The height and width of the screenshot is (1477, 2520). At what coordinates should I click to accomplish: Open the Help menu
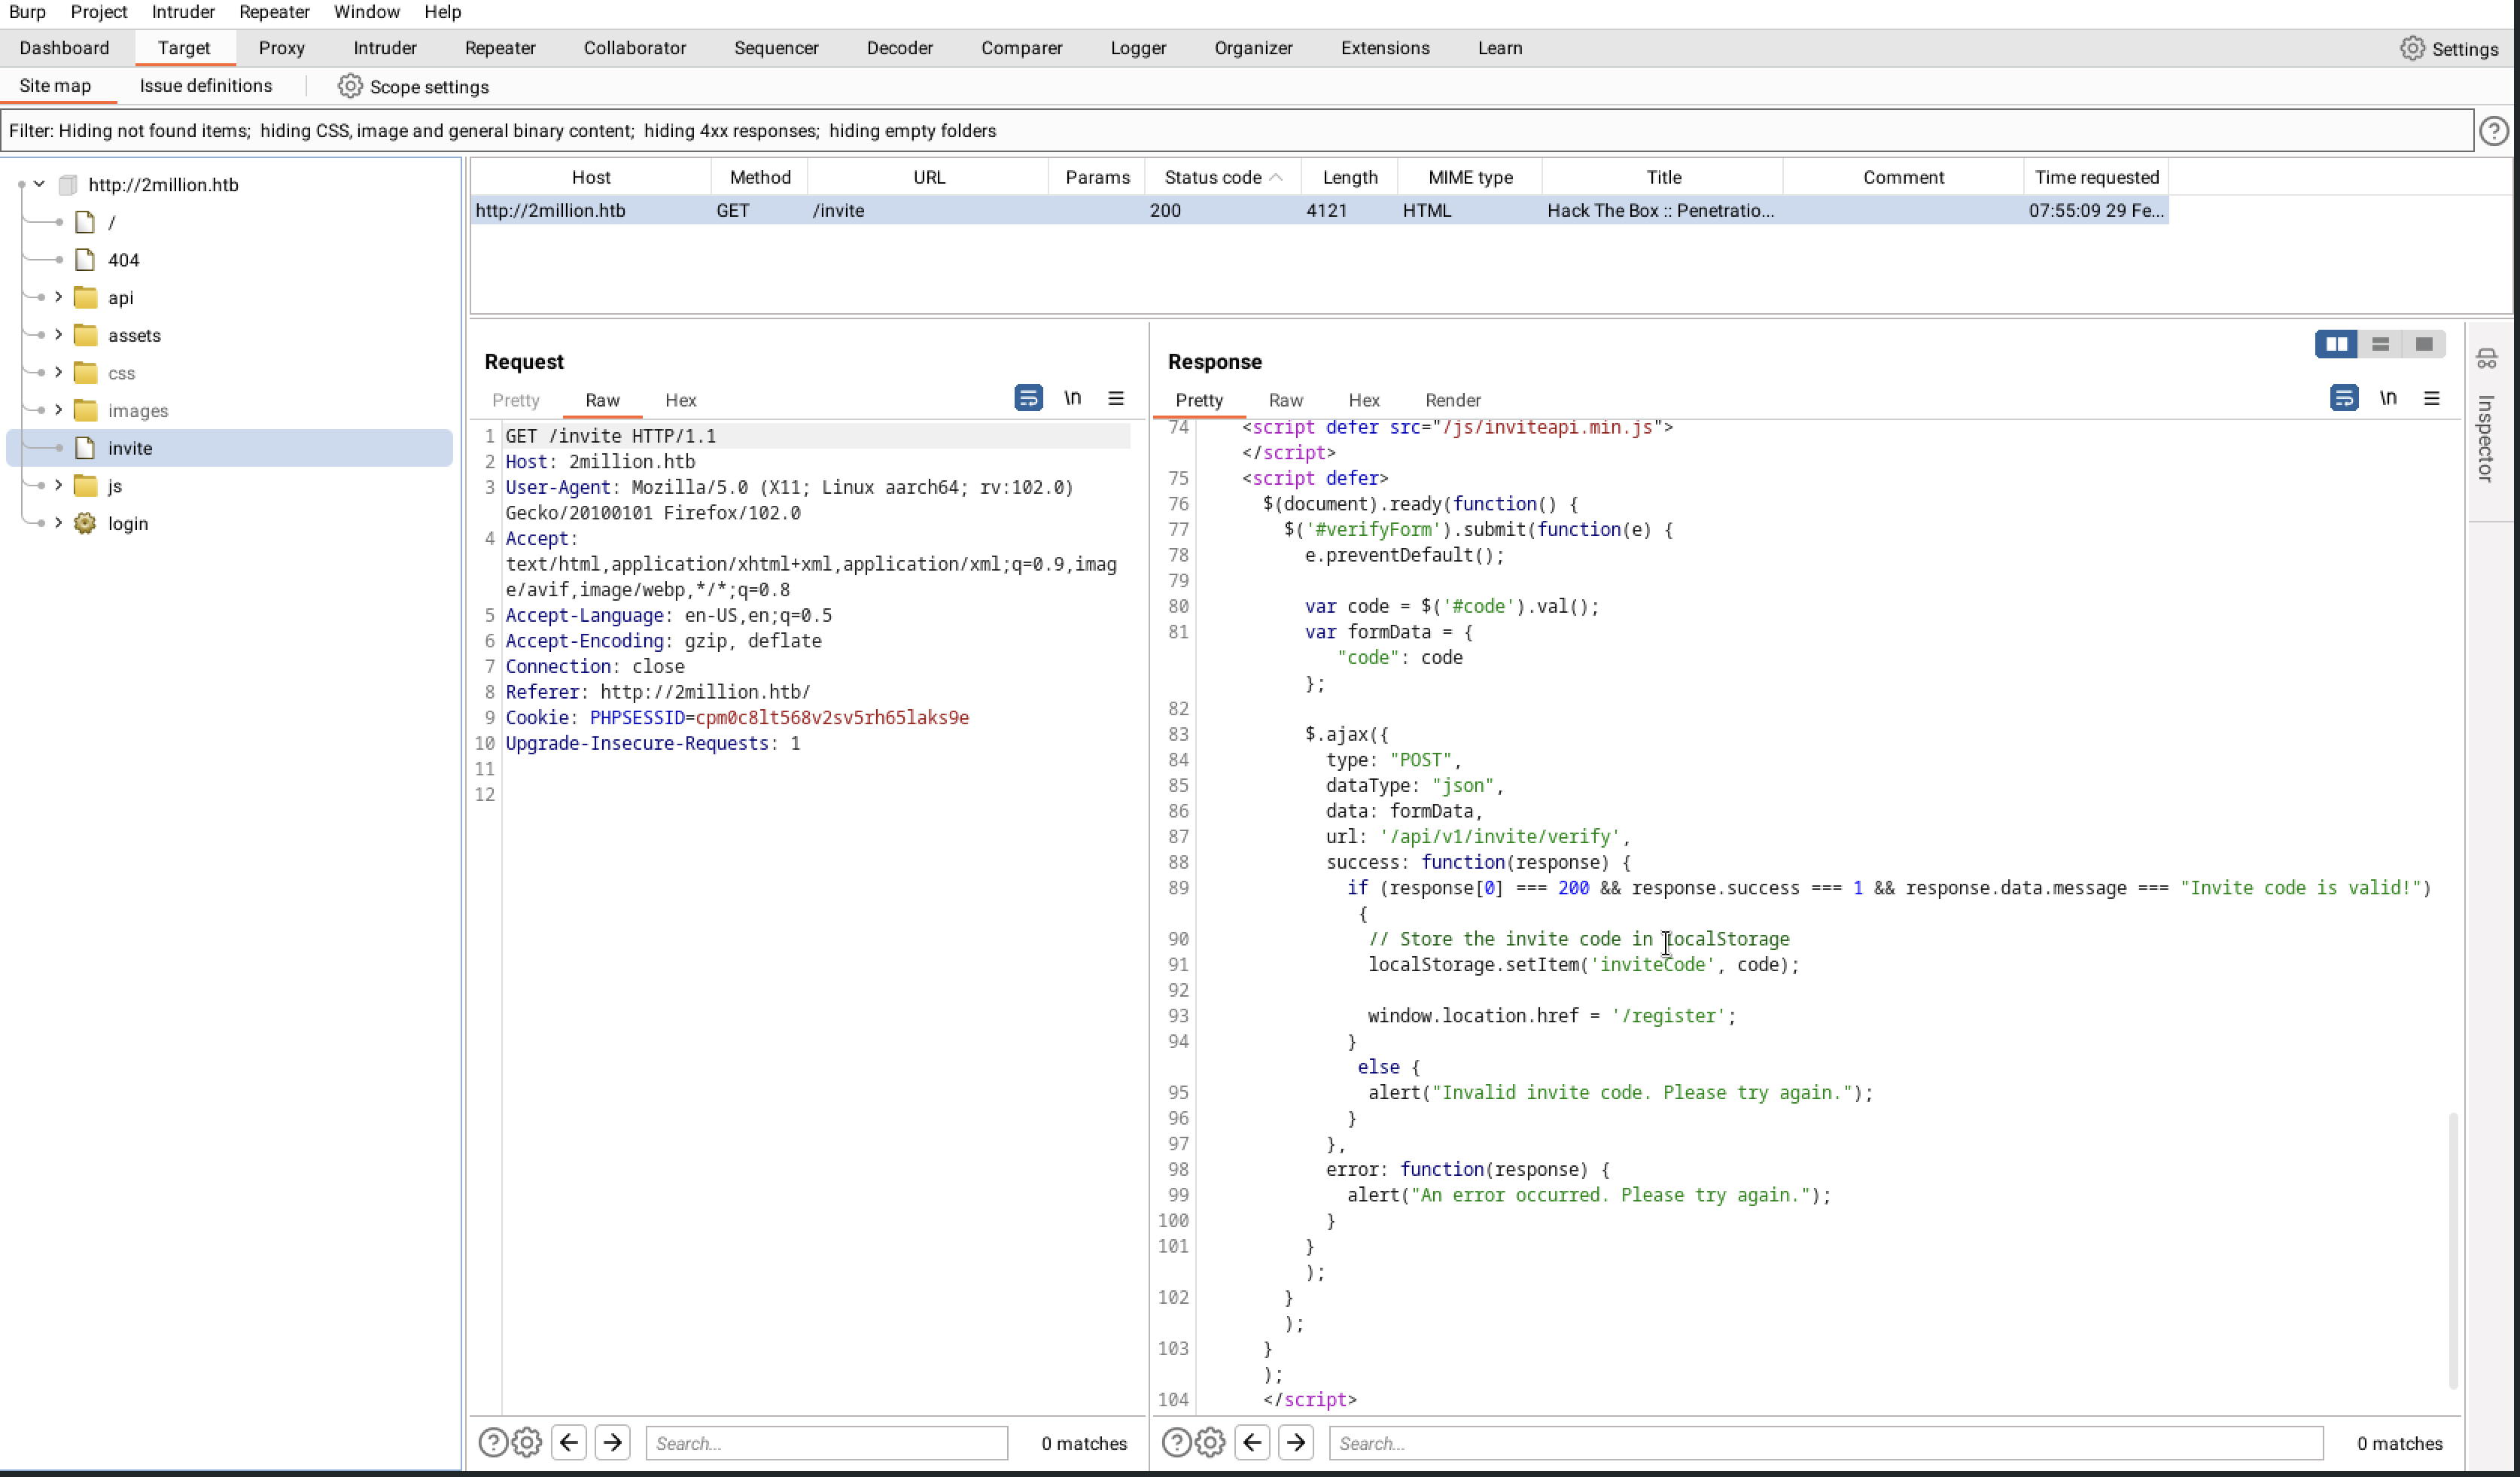click(442, 12)
